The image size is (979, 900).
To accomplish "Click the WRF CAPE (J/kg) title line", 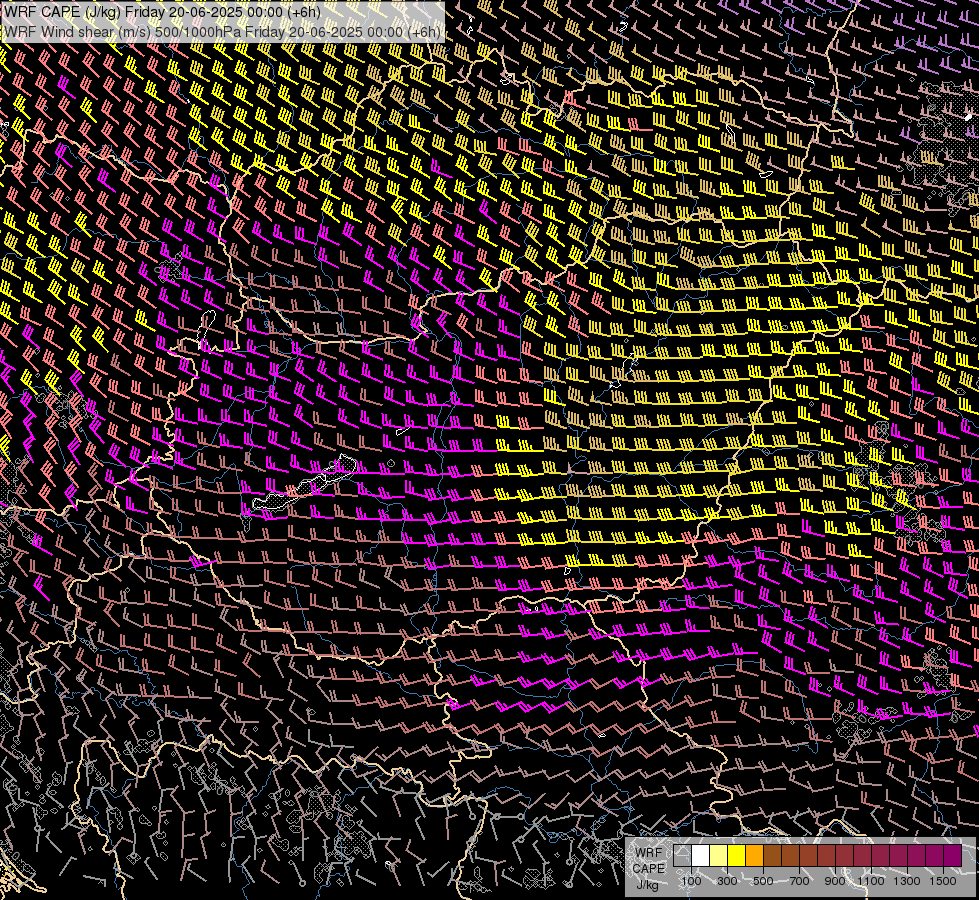I will point(162,12).
